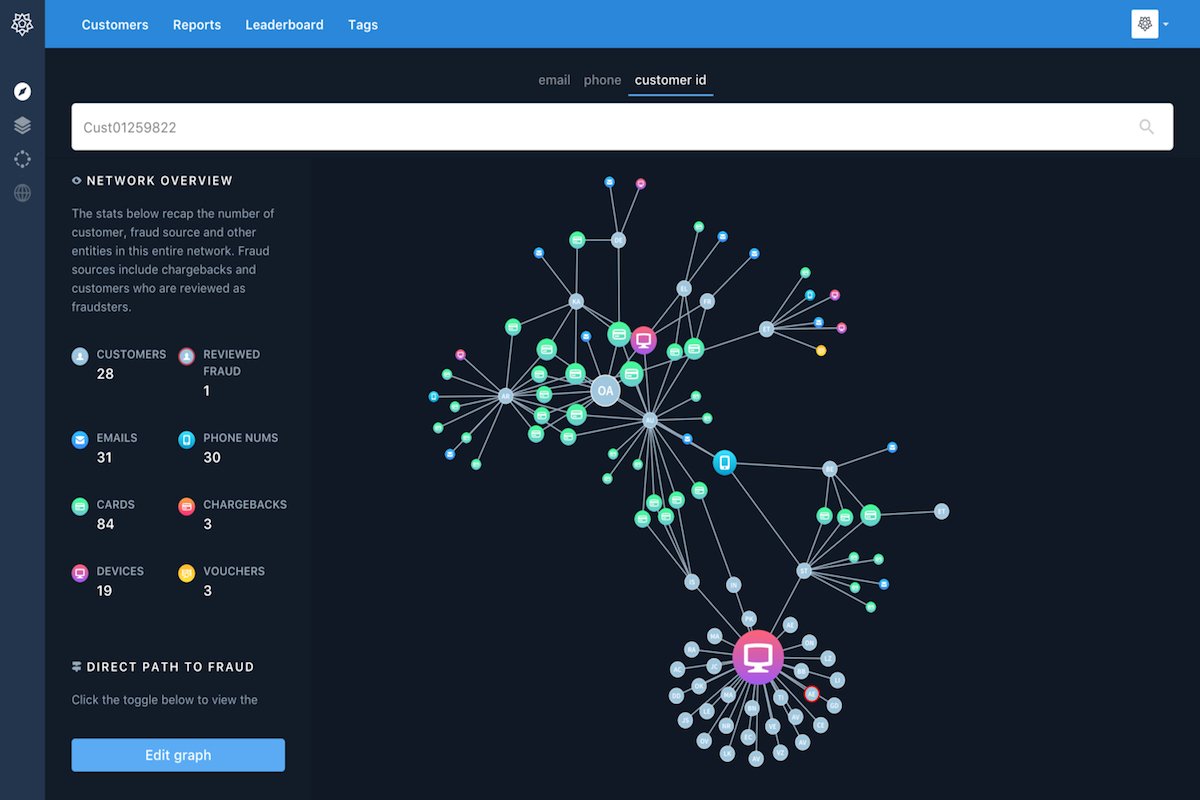Click the Chargebacks legend icon
Viewport: 1200px width, 800px height.
(x=186, y=506)
